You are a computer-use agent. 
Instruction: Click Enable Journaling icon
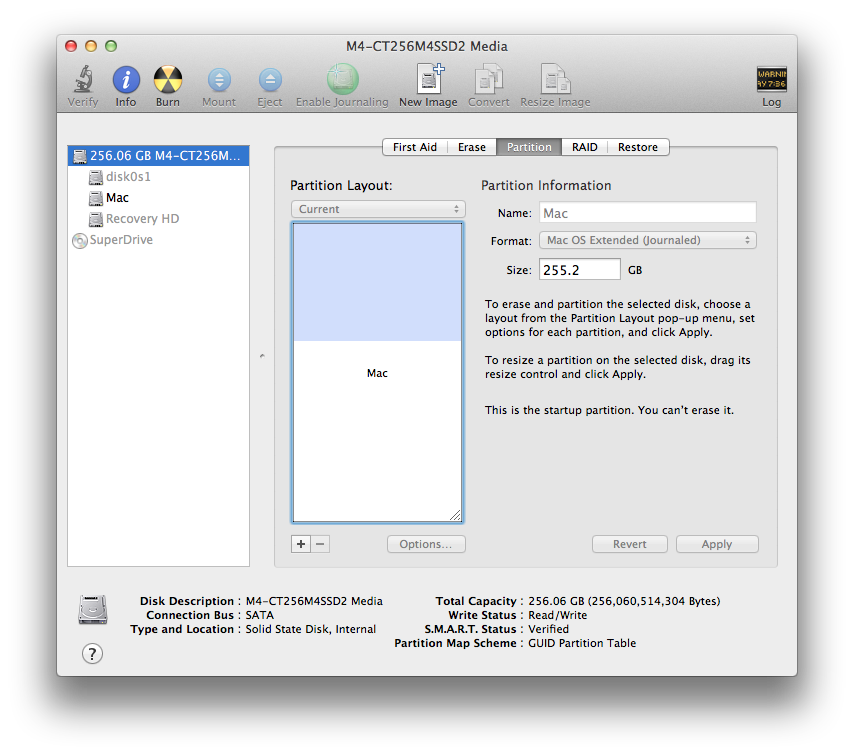[x=342, y=79]
